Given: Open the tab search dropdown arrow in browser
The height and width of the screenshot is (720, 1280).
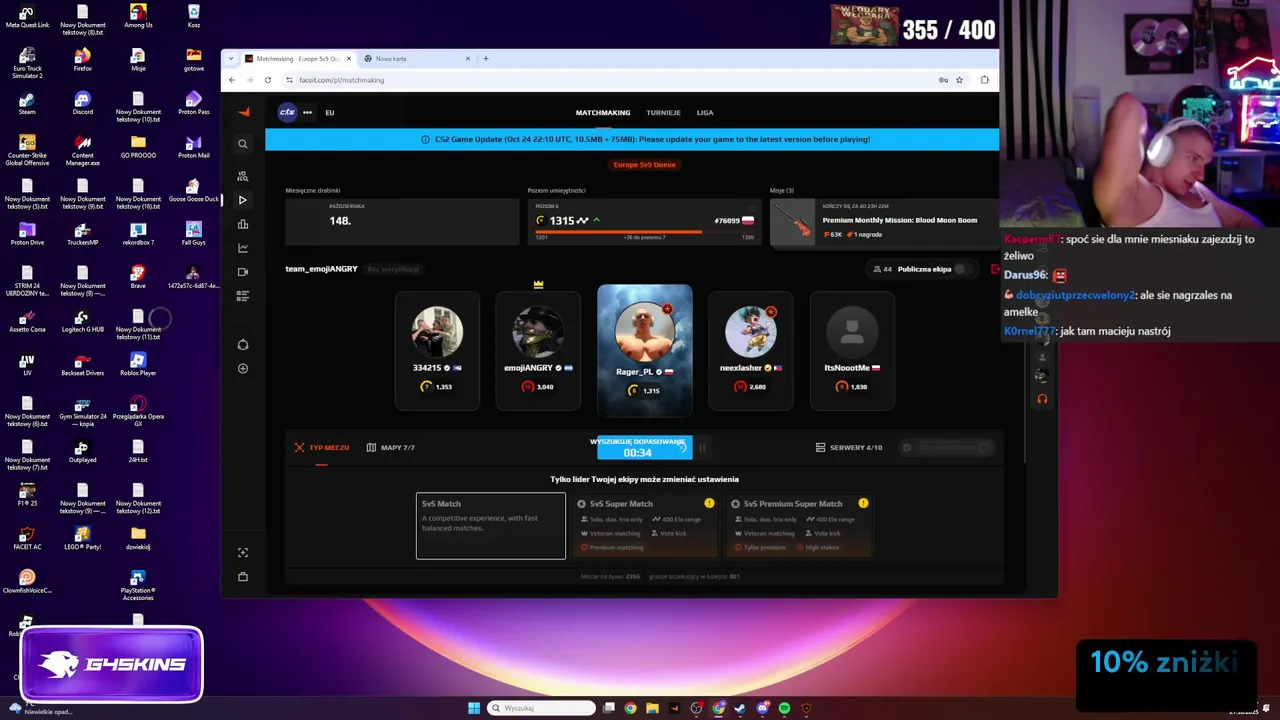Looking at the screenshot, I should pyautogui.click(x=232, y=59).
